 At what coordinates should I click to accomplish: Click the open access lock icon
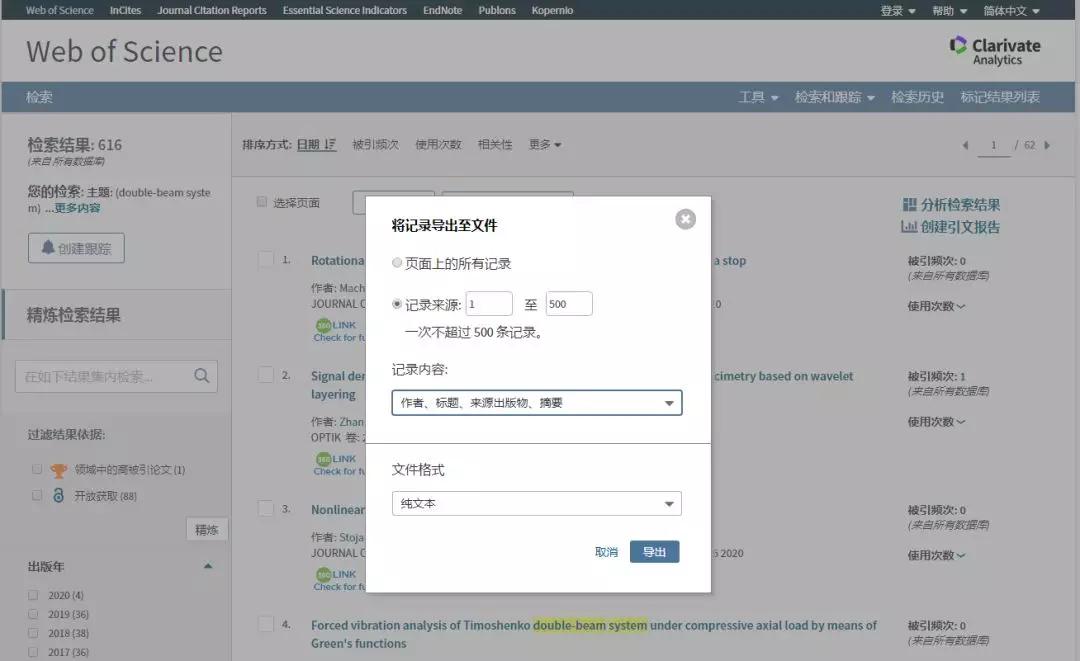[x=59, y=495]
